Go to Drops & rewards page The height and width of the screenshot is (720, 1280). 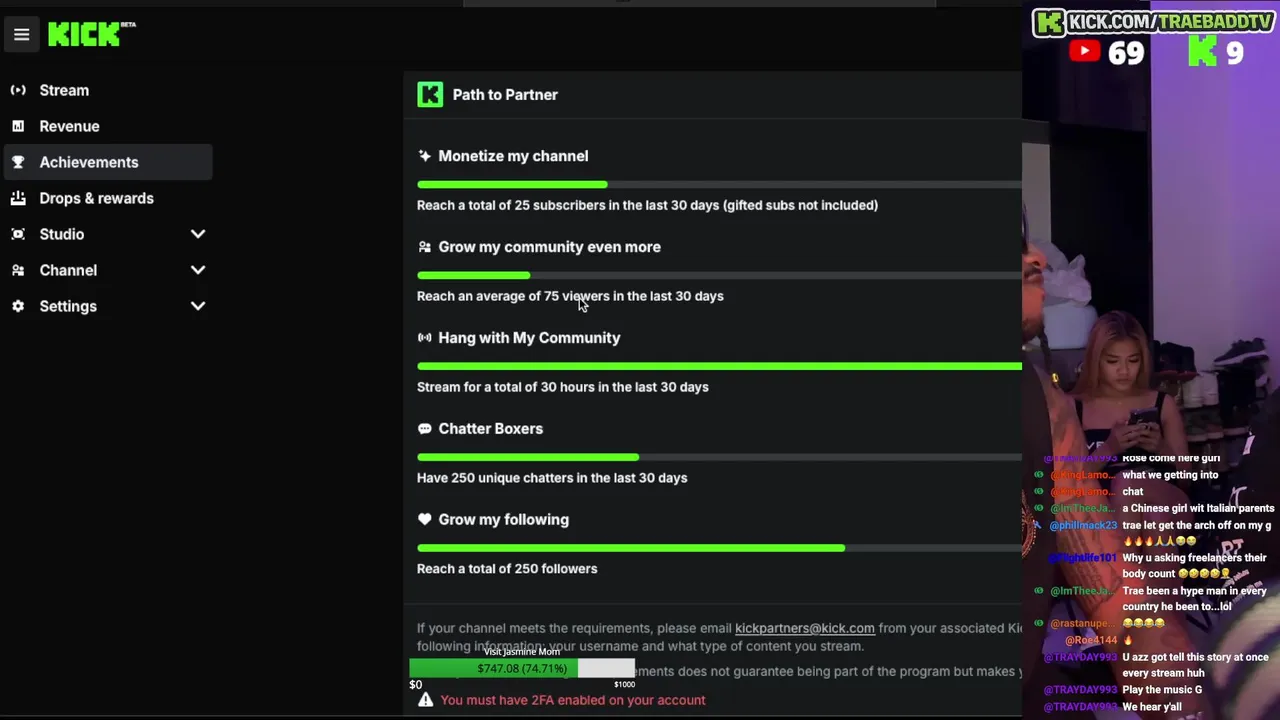[x=96, y=198]
